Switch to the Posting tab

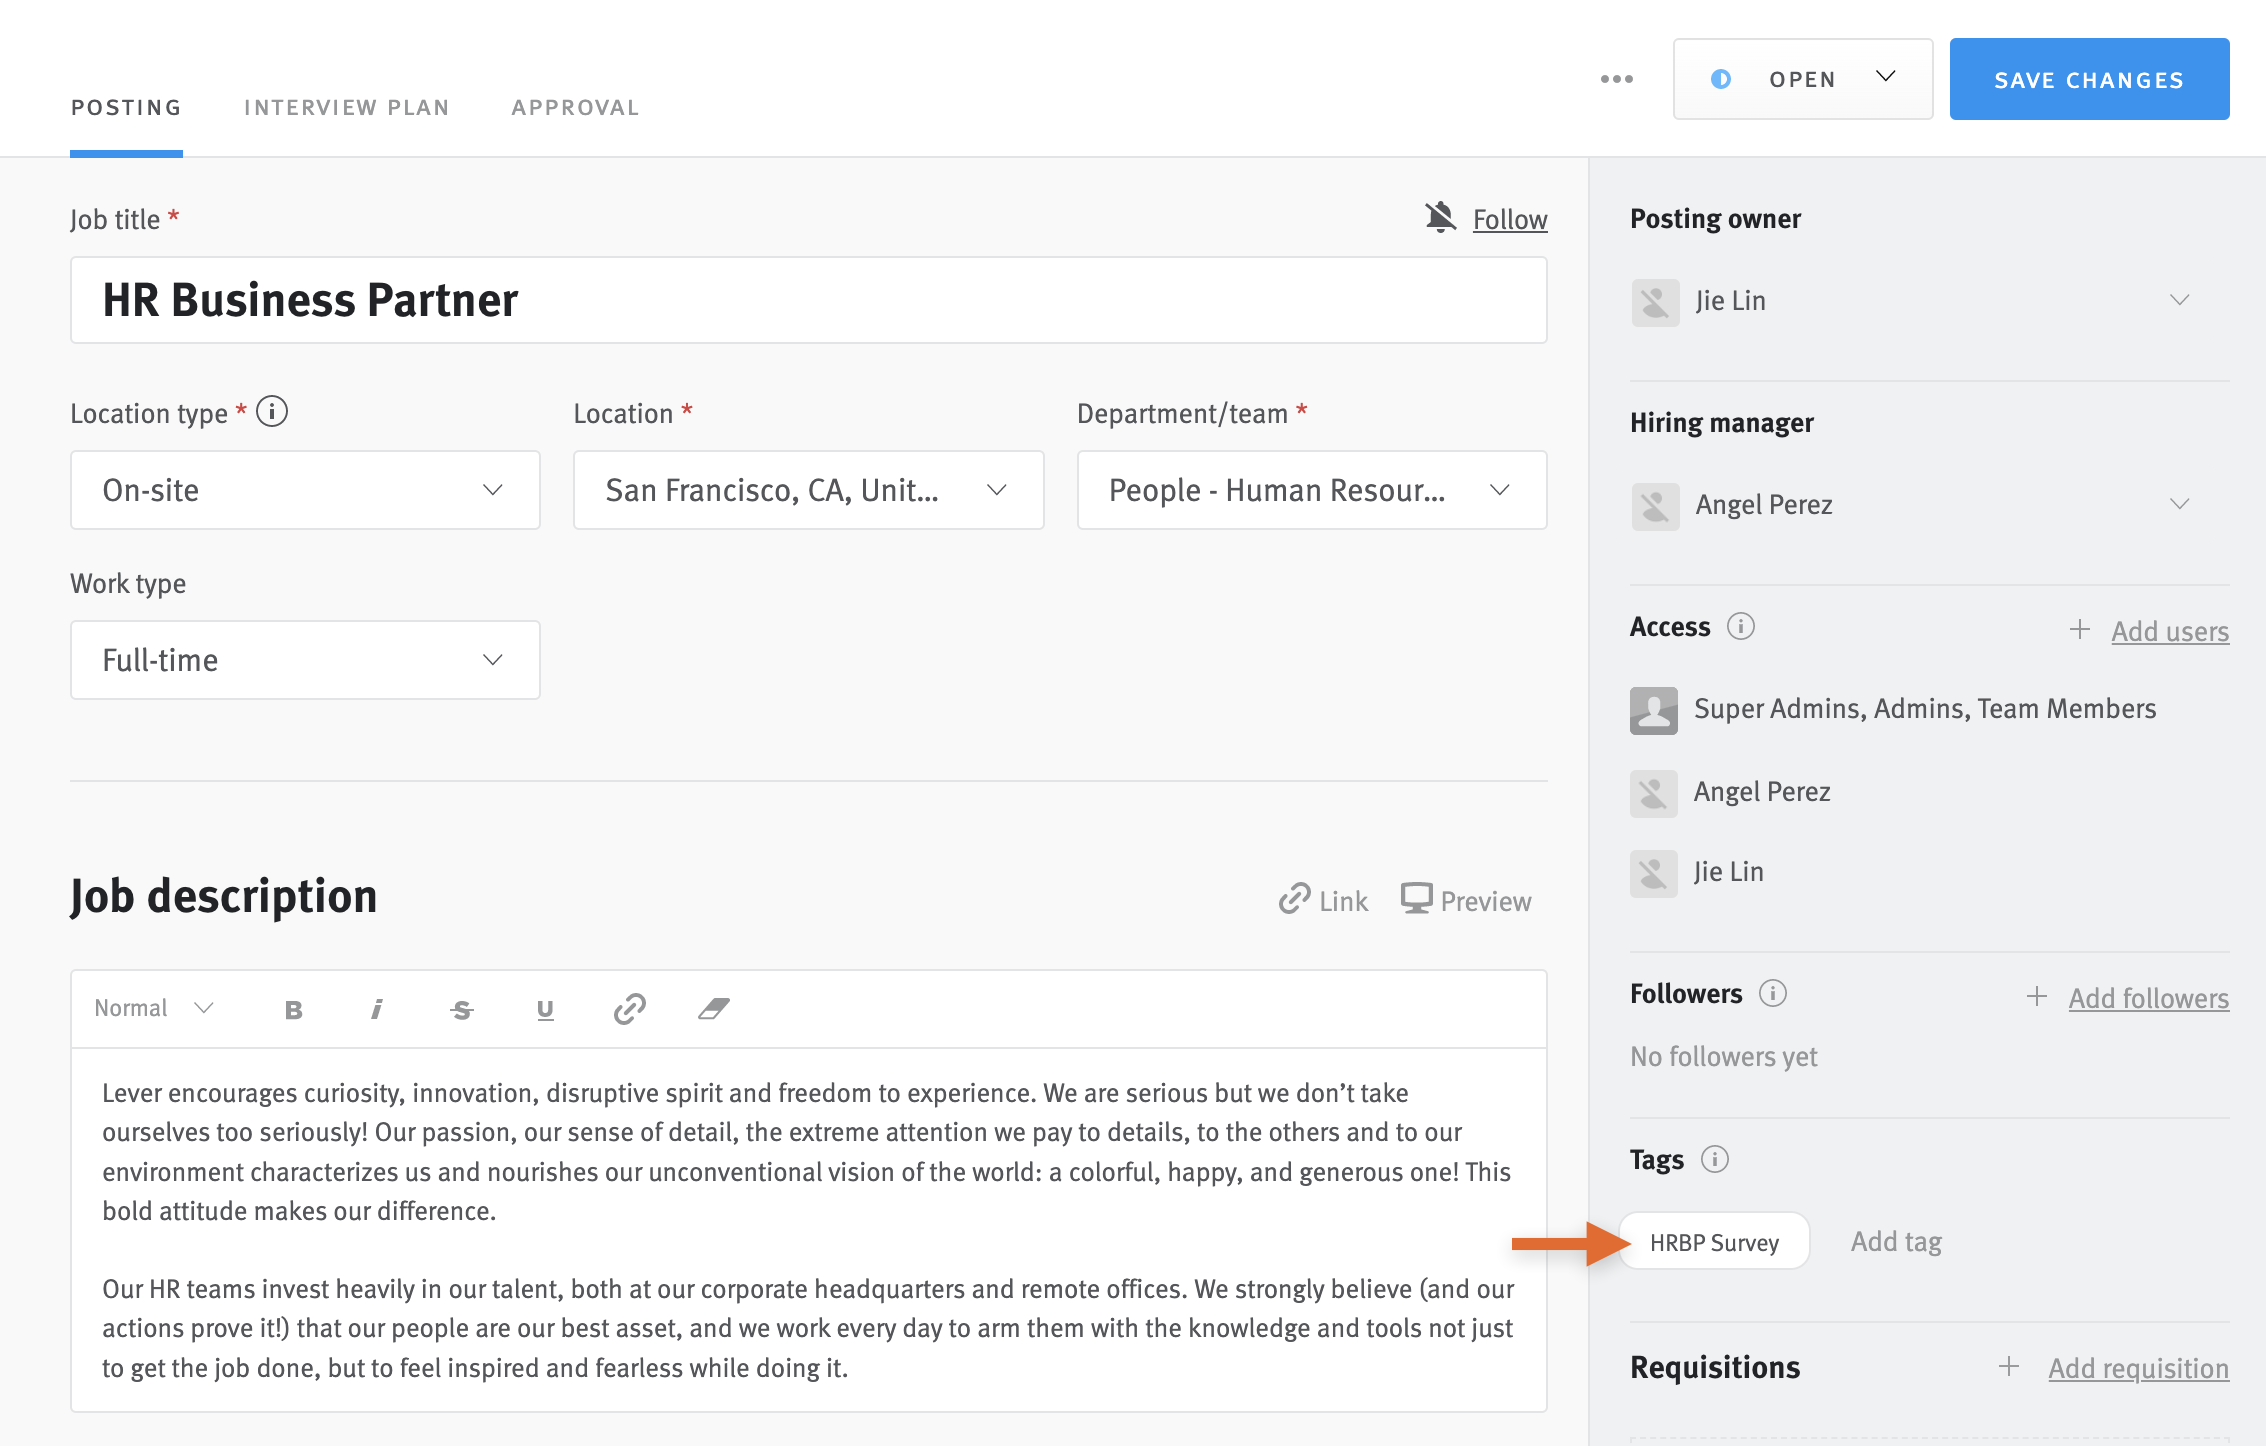point(126,108)
